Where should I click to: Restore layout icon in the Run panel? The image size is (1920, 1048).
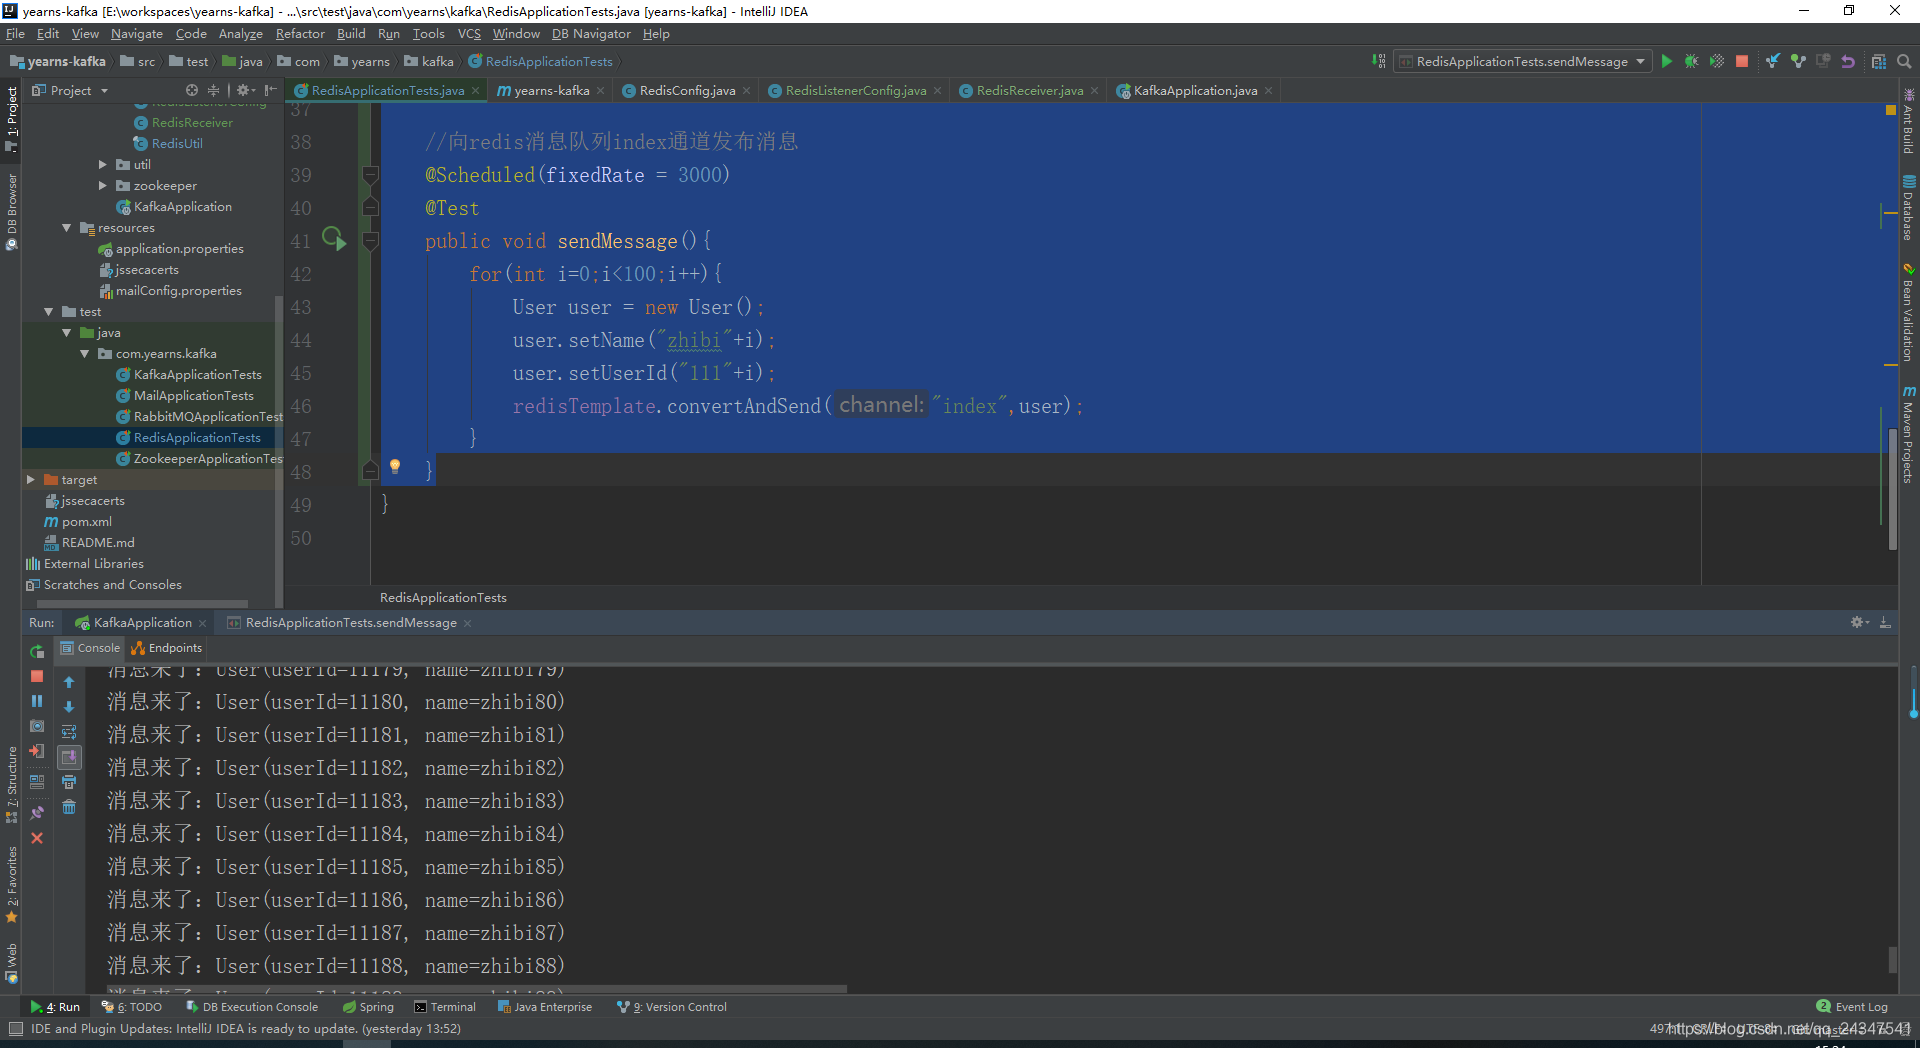(37, 782)
